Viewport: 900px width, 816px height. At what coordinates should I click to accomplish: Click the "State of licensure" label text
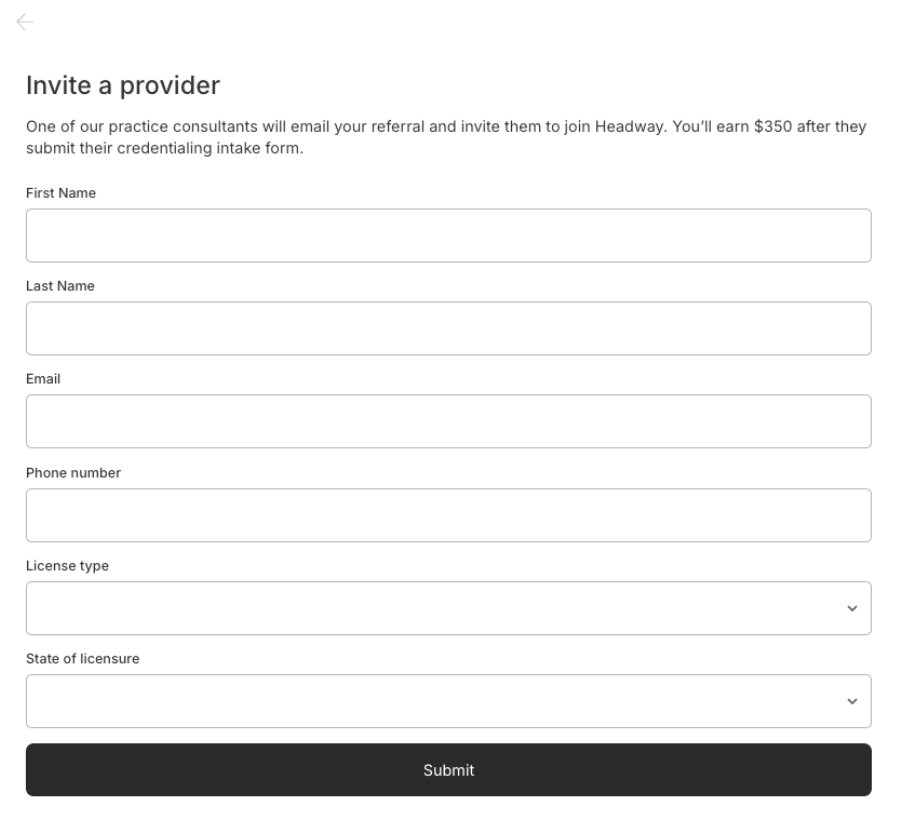point(82,659)
